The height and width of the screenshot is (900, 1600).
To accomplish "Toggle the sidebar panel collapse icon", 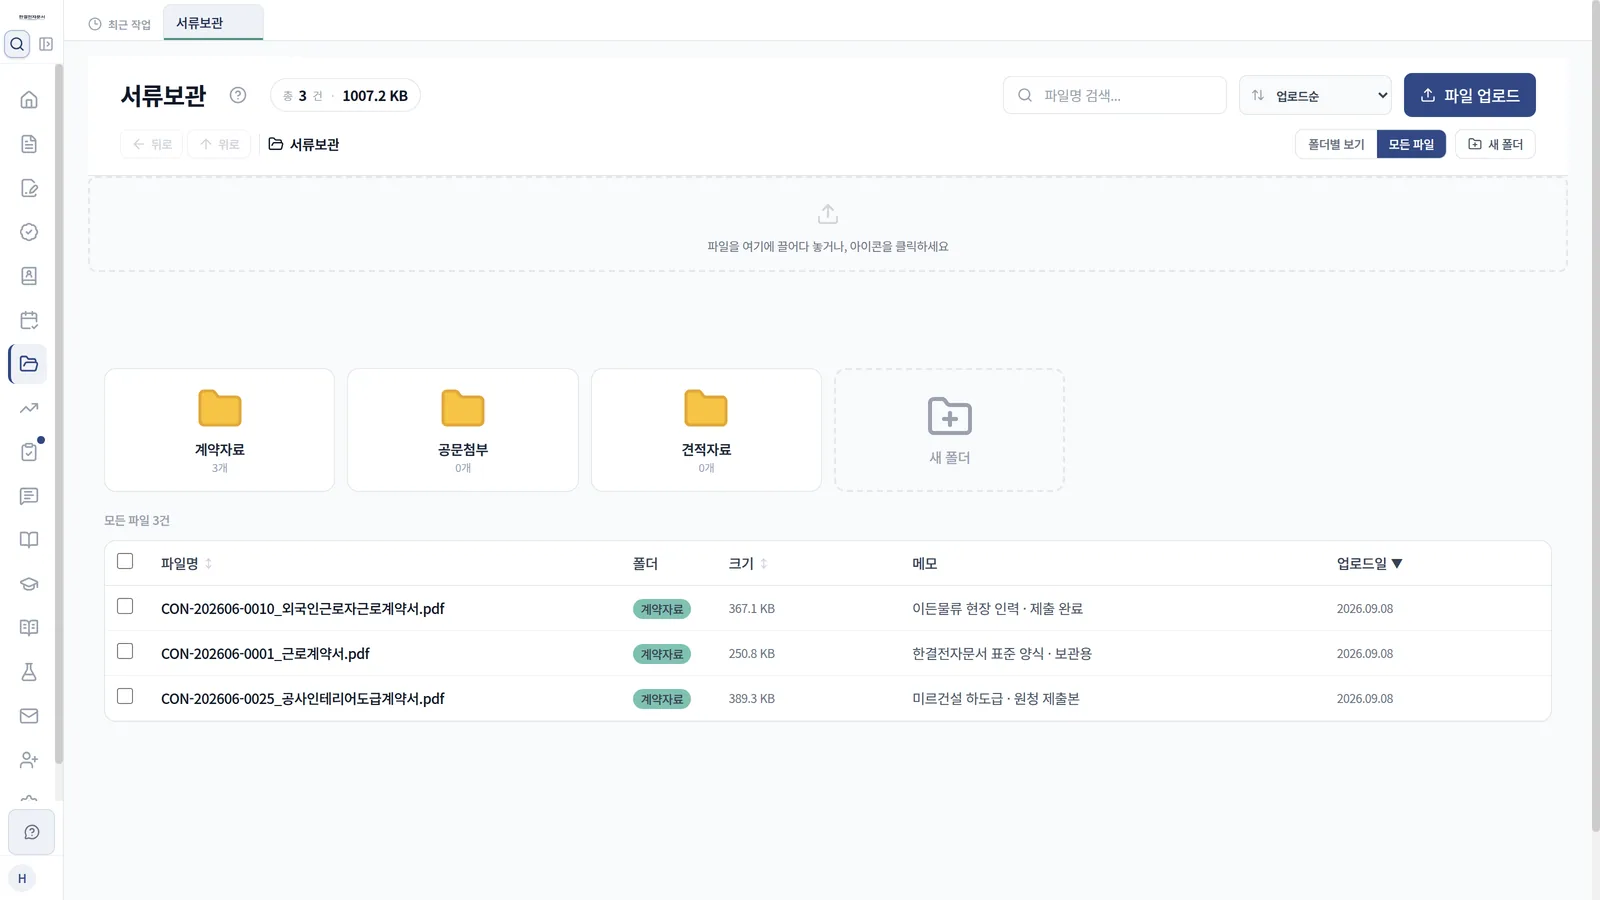I will pos(46,44).
